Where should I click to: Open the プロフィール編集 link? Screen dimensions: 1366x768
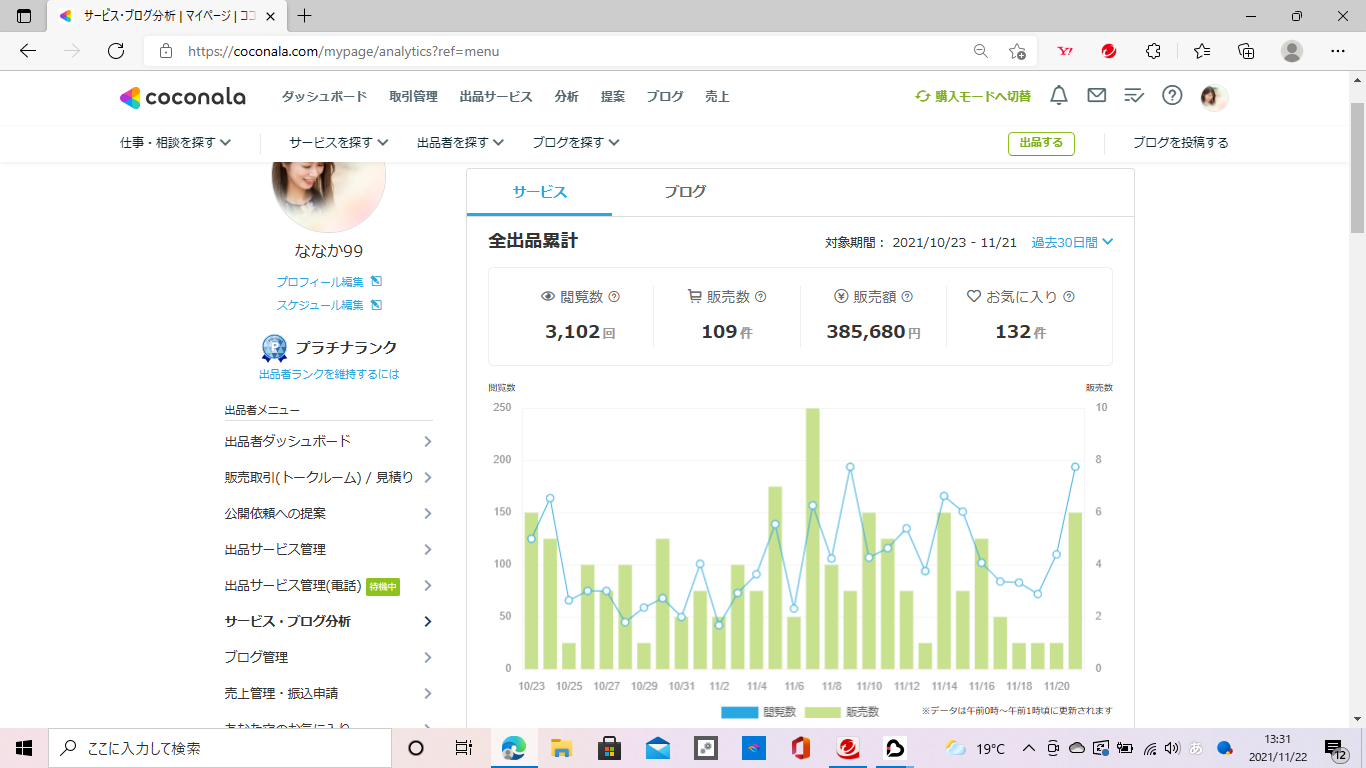(329, 282)
